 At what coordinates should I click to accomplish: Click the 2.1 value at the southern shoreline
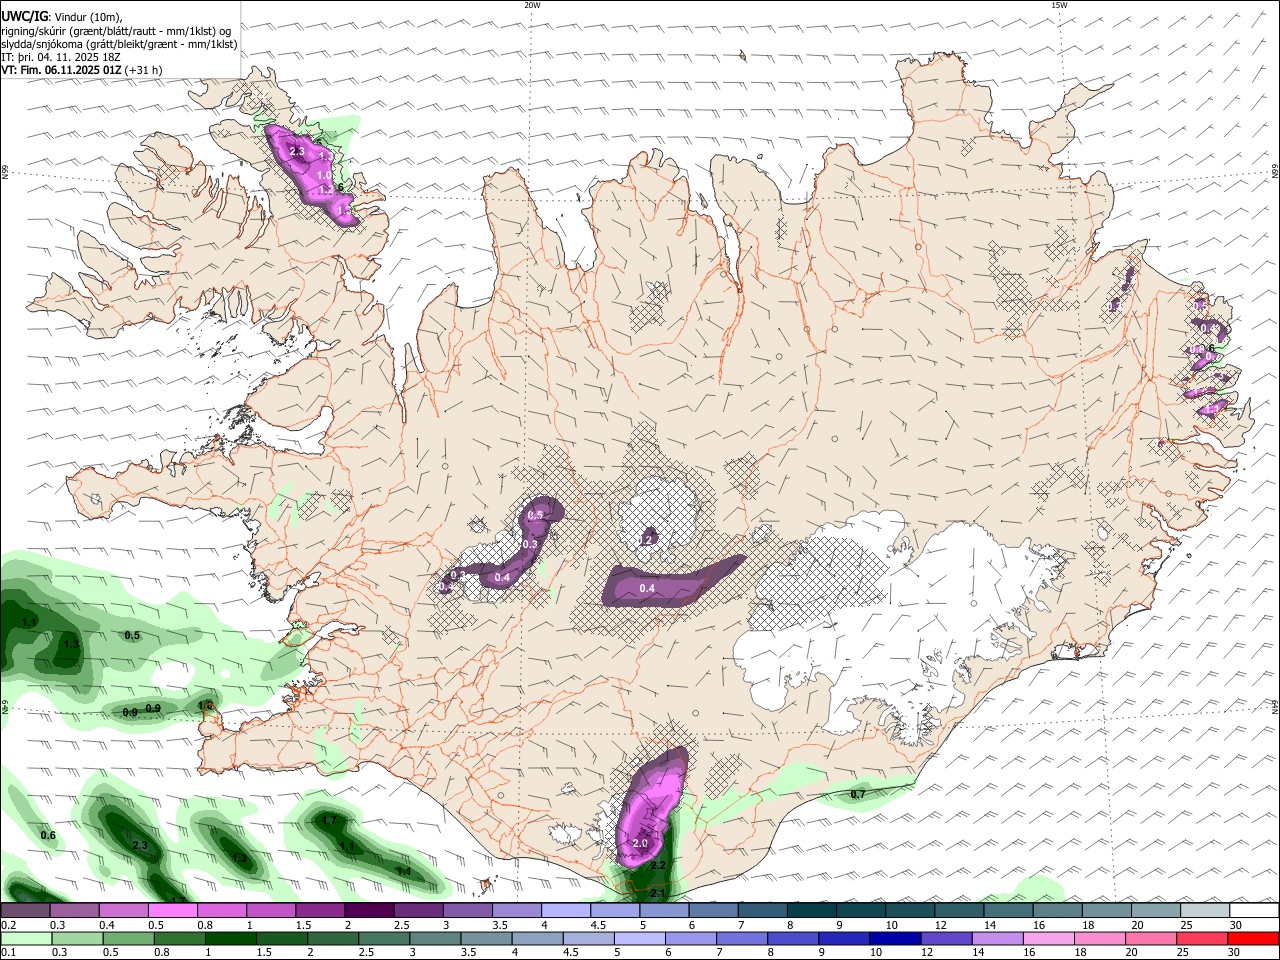[658, 892]
